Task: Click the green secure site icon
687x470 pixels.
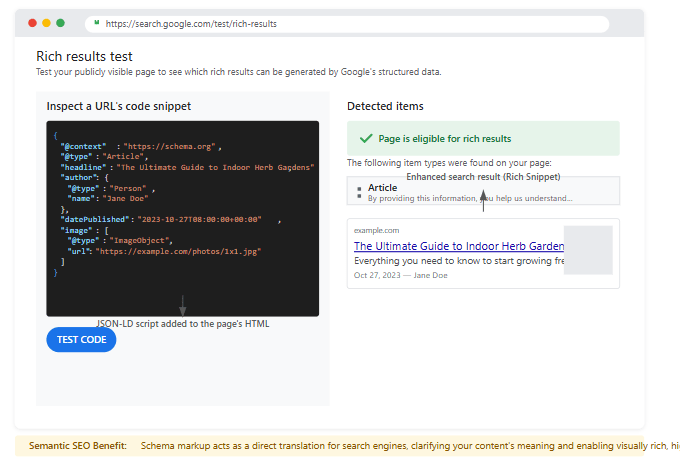Action: 96,23
